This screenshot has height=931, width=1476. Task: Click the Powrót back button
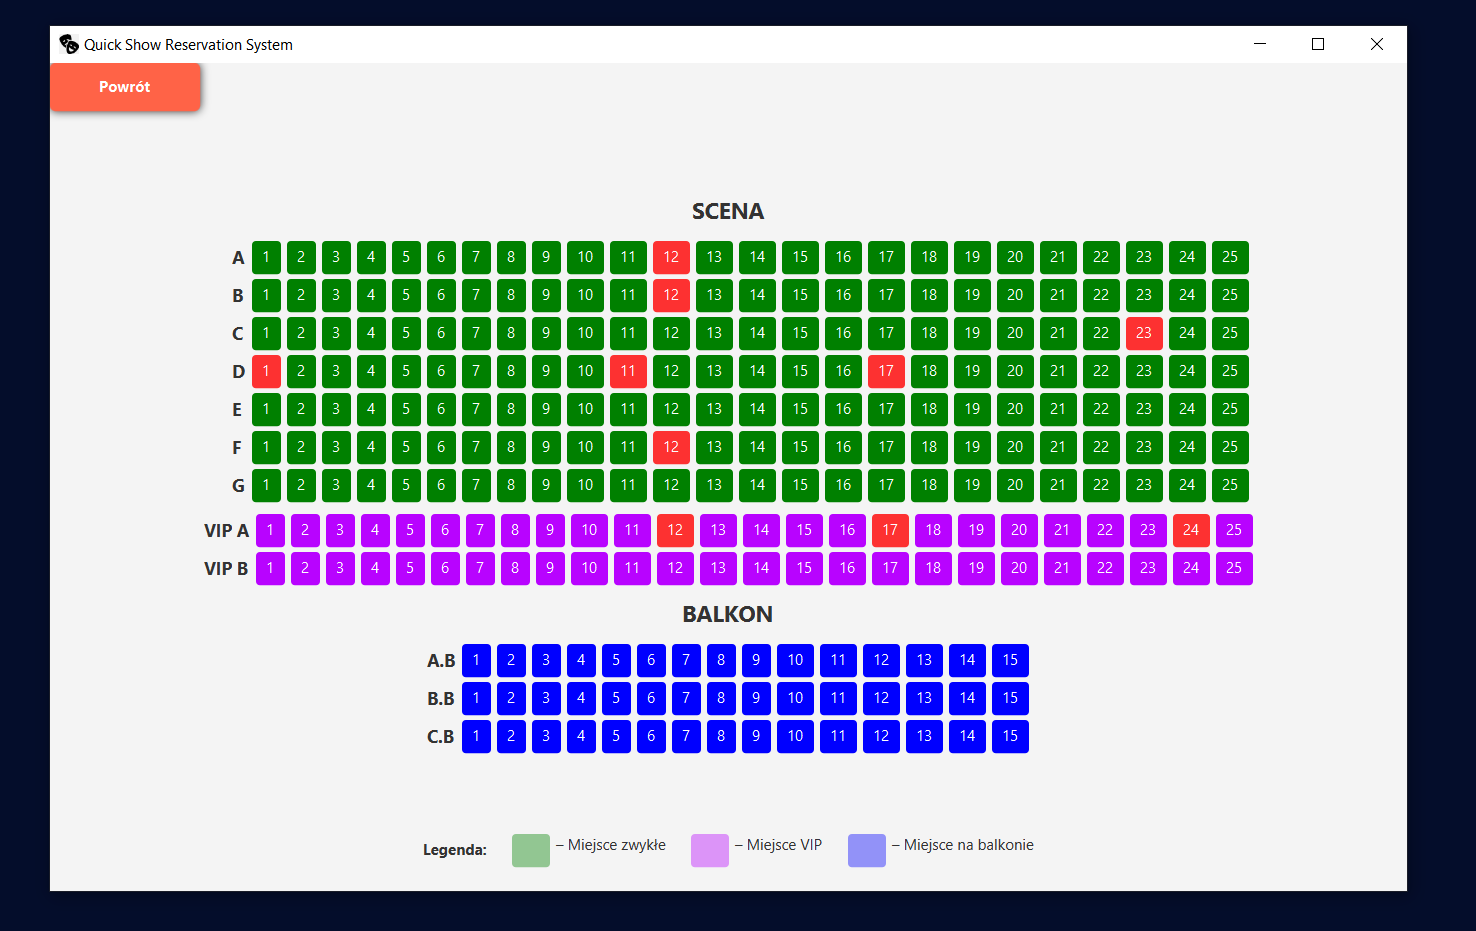pos(125,87)
